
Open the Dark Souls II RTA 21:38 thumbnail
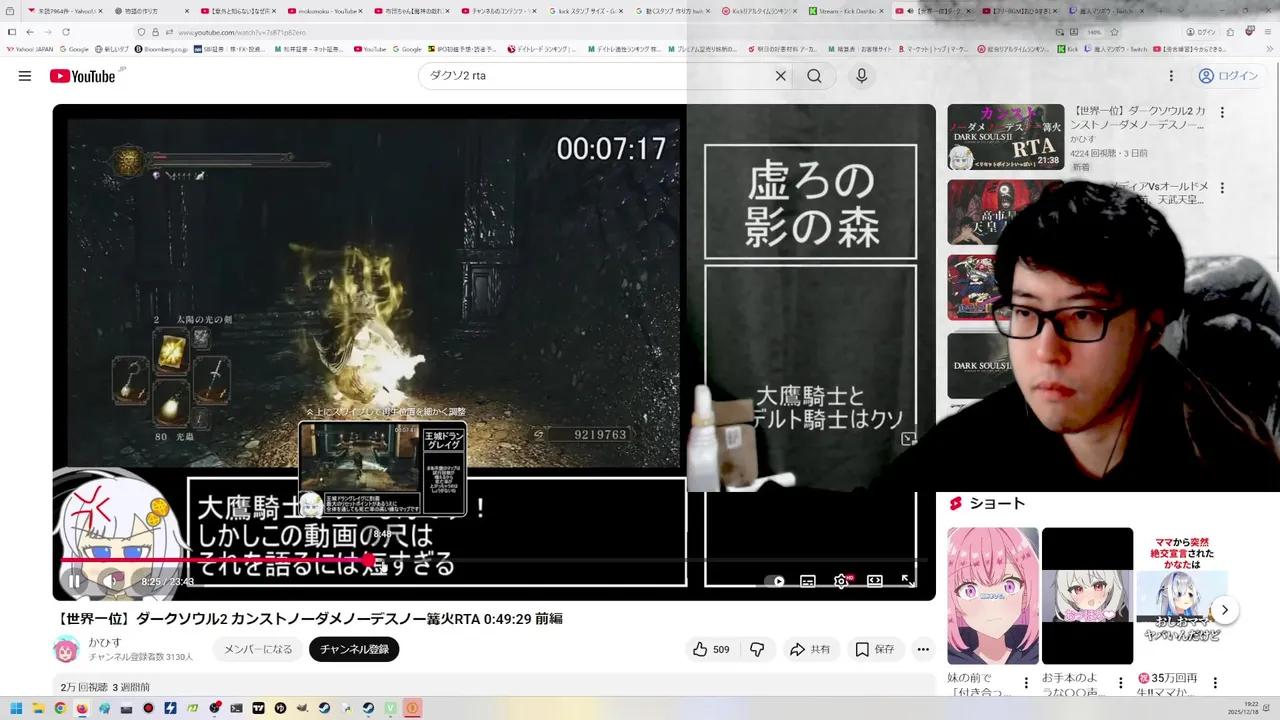1005,137
